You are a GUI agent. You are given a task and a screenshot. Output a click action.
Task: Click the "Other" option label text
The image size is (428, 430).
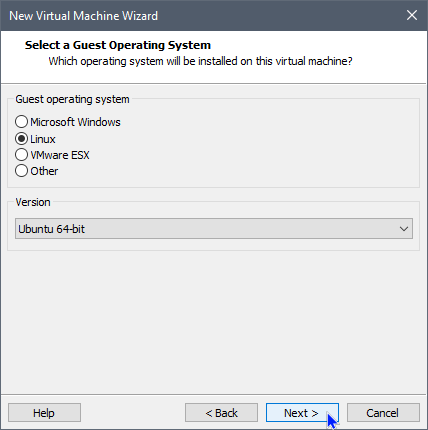click(44, 171)
